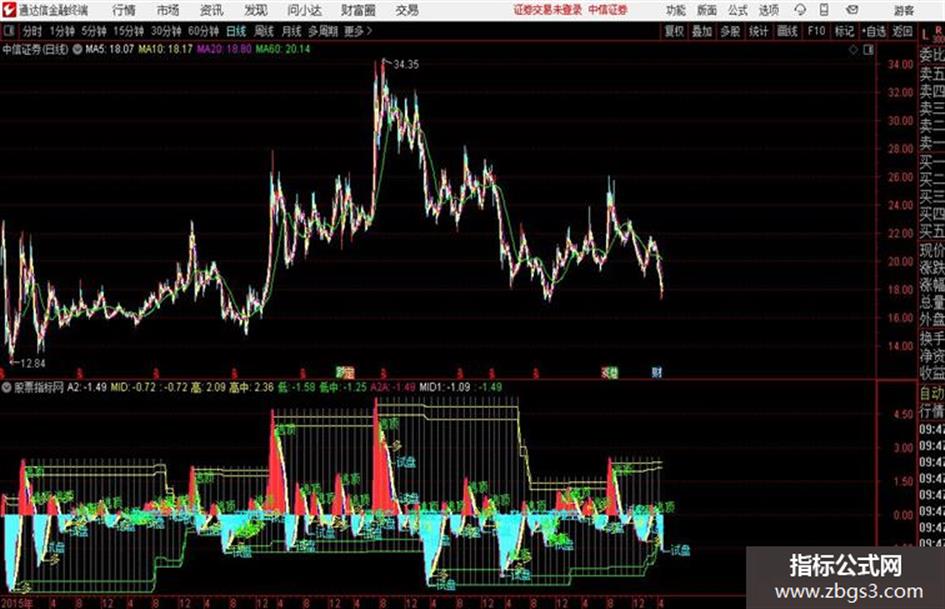Click the diamond icon at chart top-right
The width and height of the screenshot is (945, 609).
(x=853, y=49)
